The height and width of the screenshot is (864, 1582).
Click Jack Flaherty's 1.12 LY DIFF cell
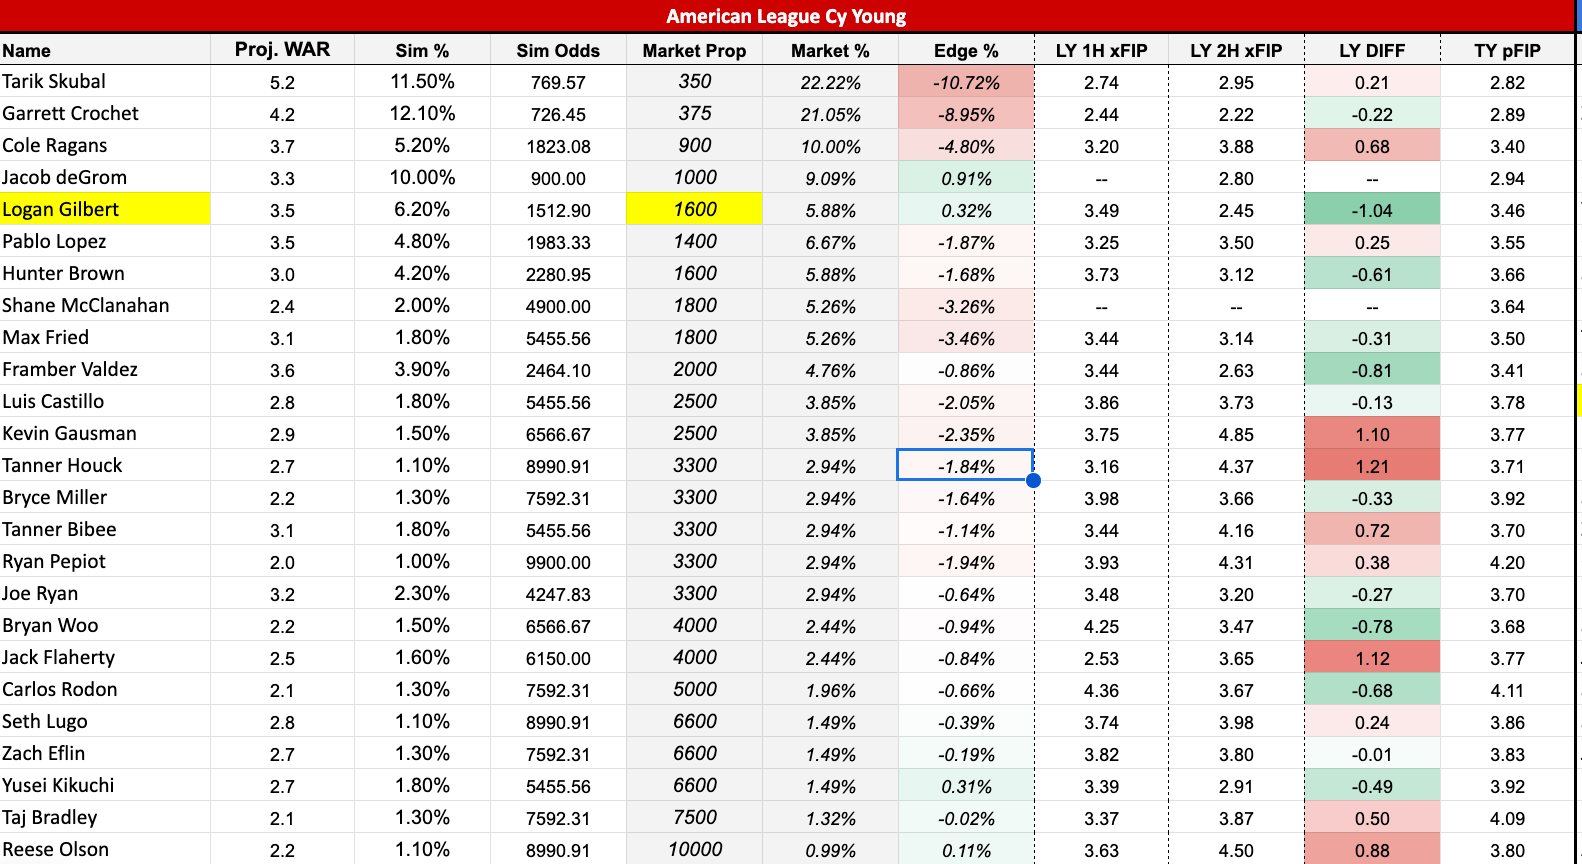coord(1372,657)
